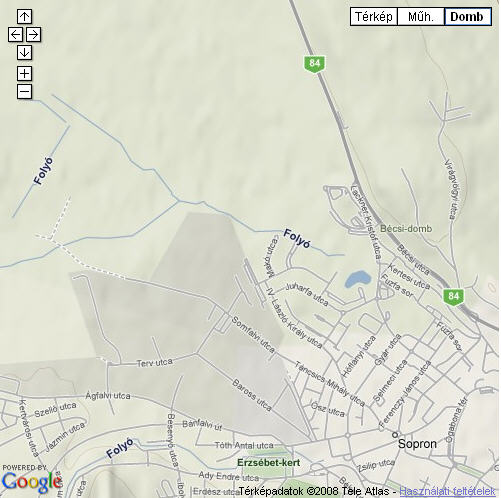Image resolution: width=501 pixels, height=498 pixels.
Task: Click the Sopron city marker
Action: pyautogui.click(x=395, y=435)
